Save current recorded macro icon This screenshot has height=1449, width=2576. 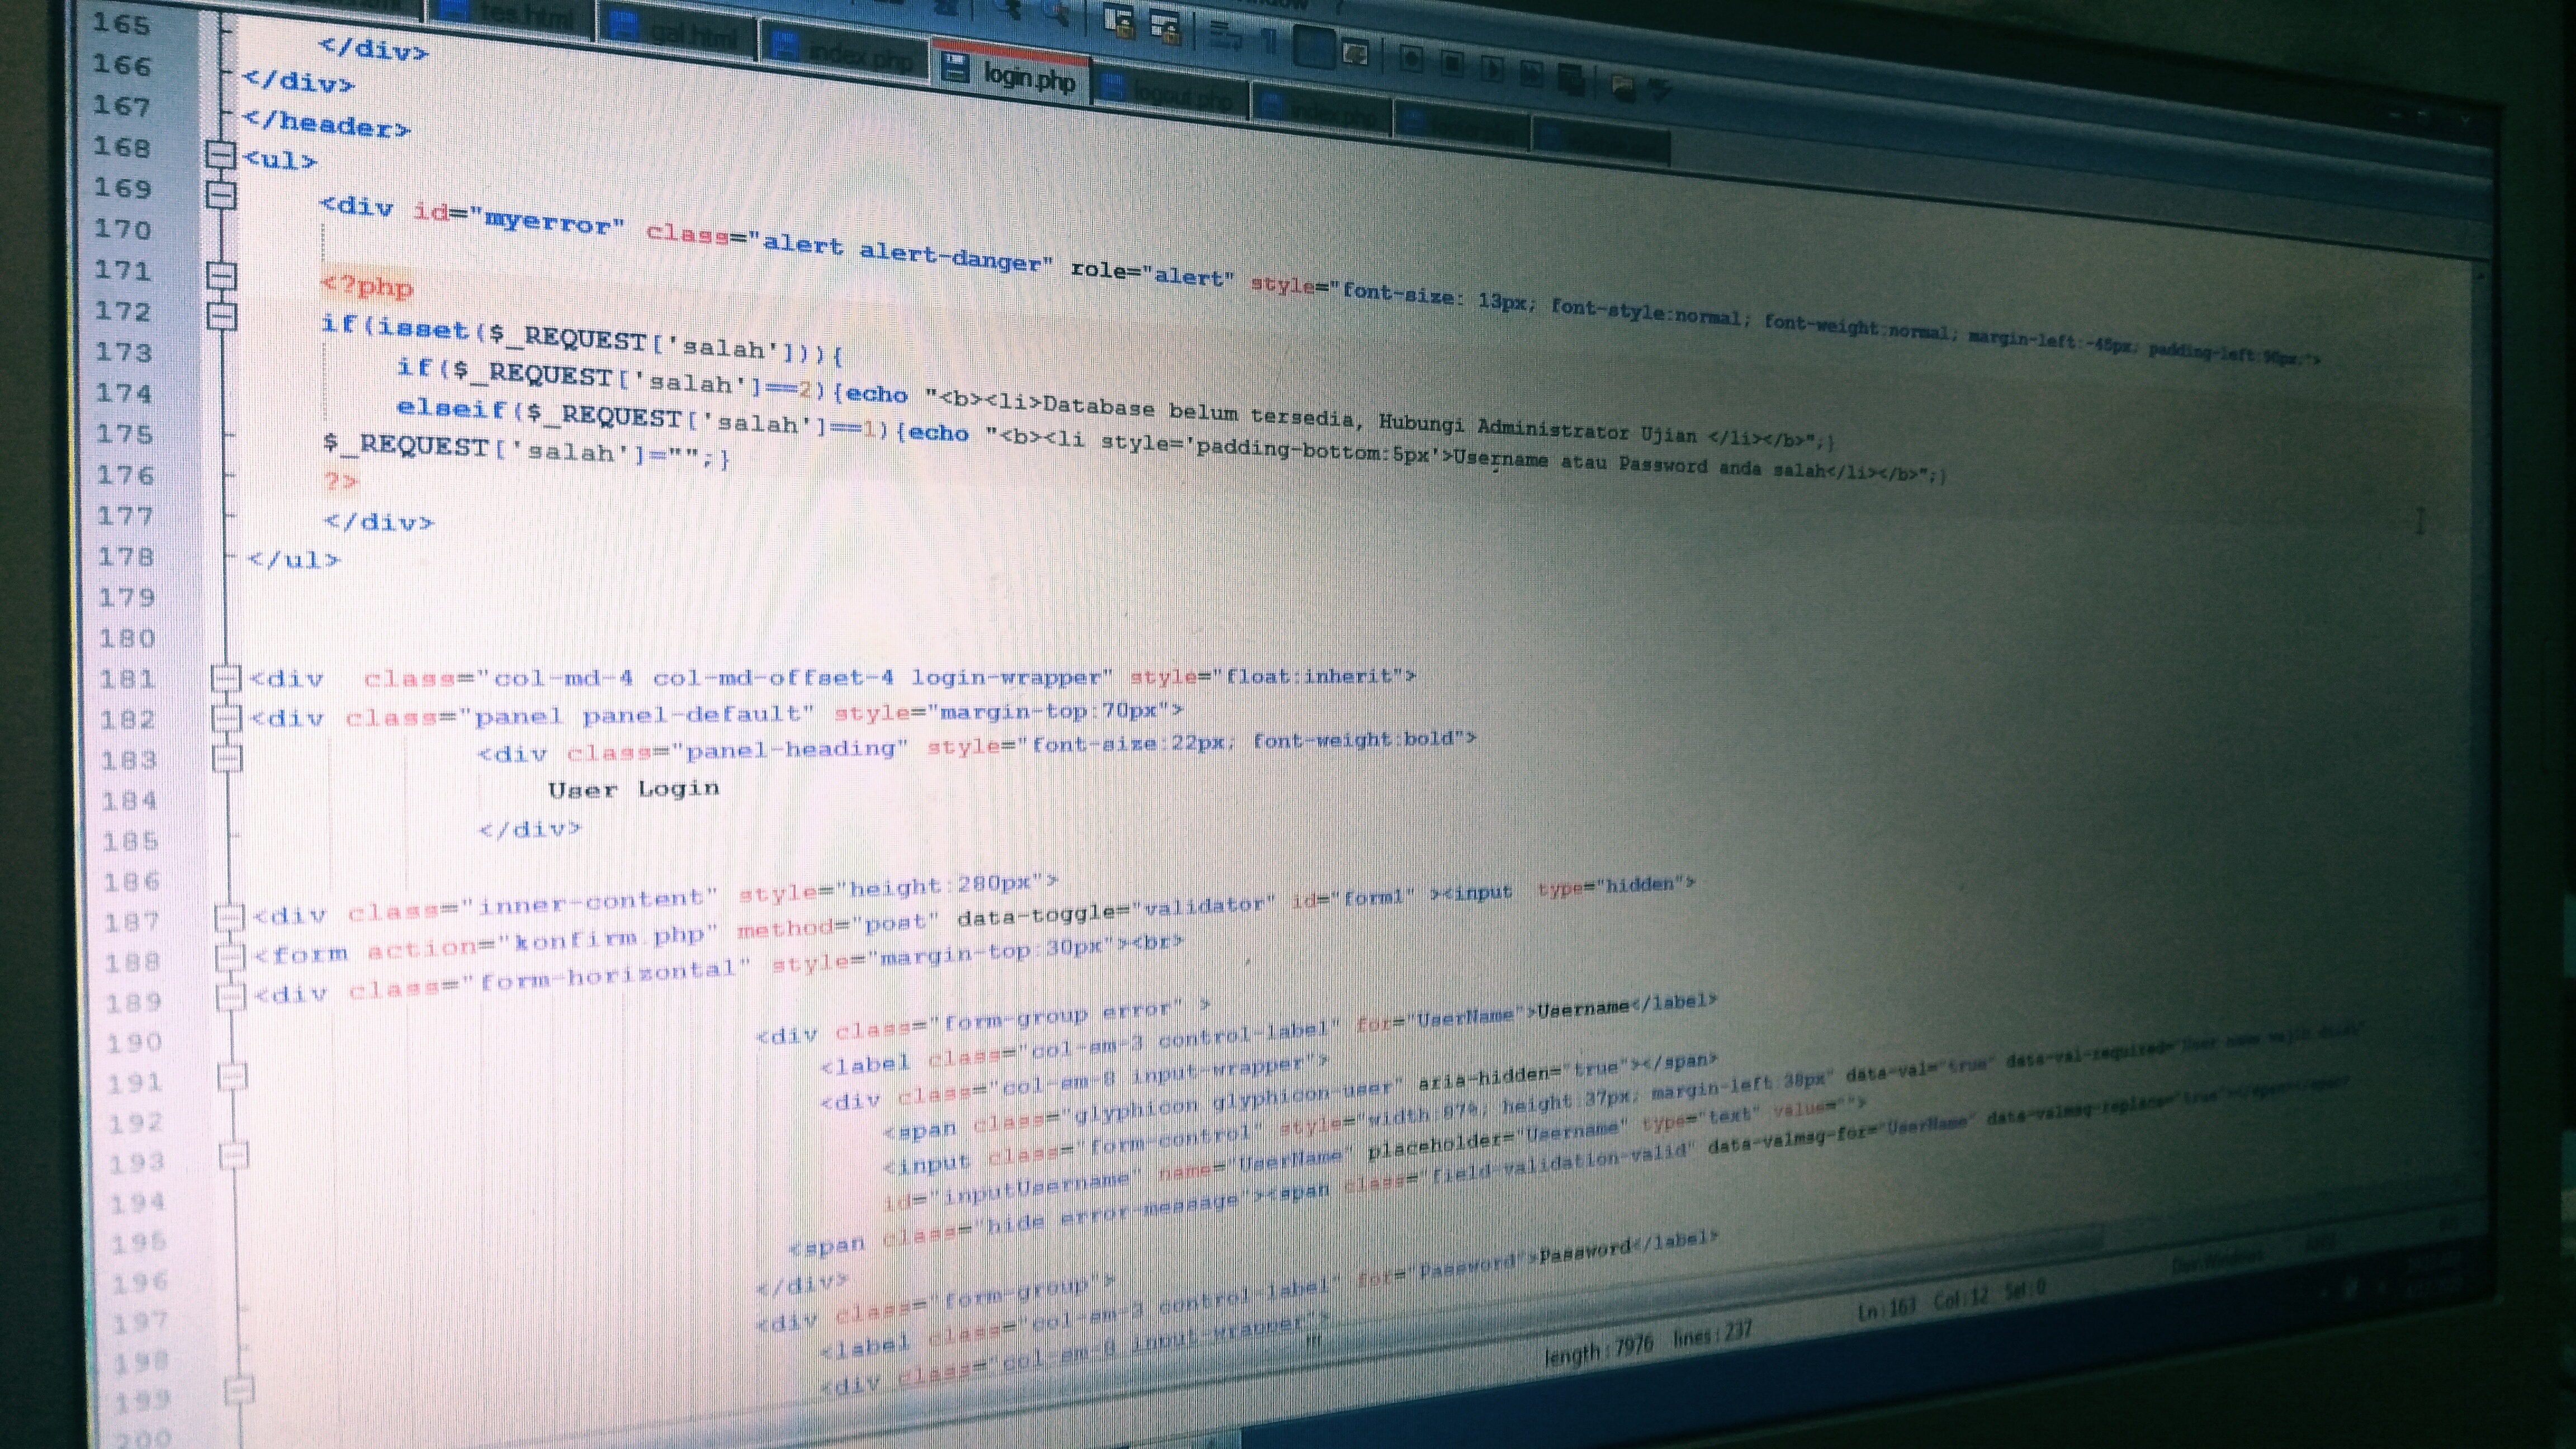tap(1572, 80)
